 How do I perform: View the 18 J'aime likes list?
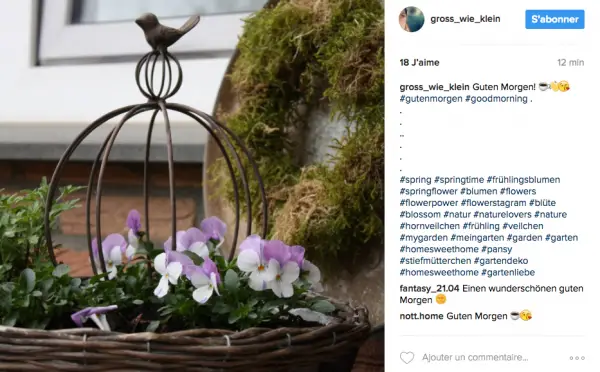(x=419, y=62)
